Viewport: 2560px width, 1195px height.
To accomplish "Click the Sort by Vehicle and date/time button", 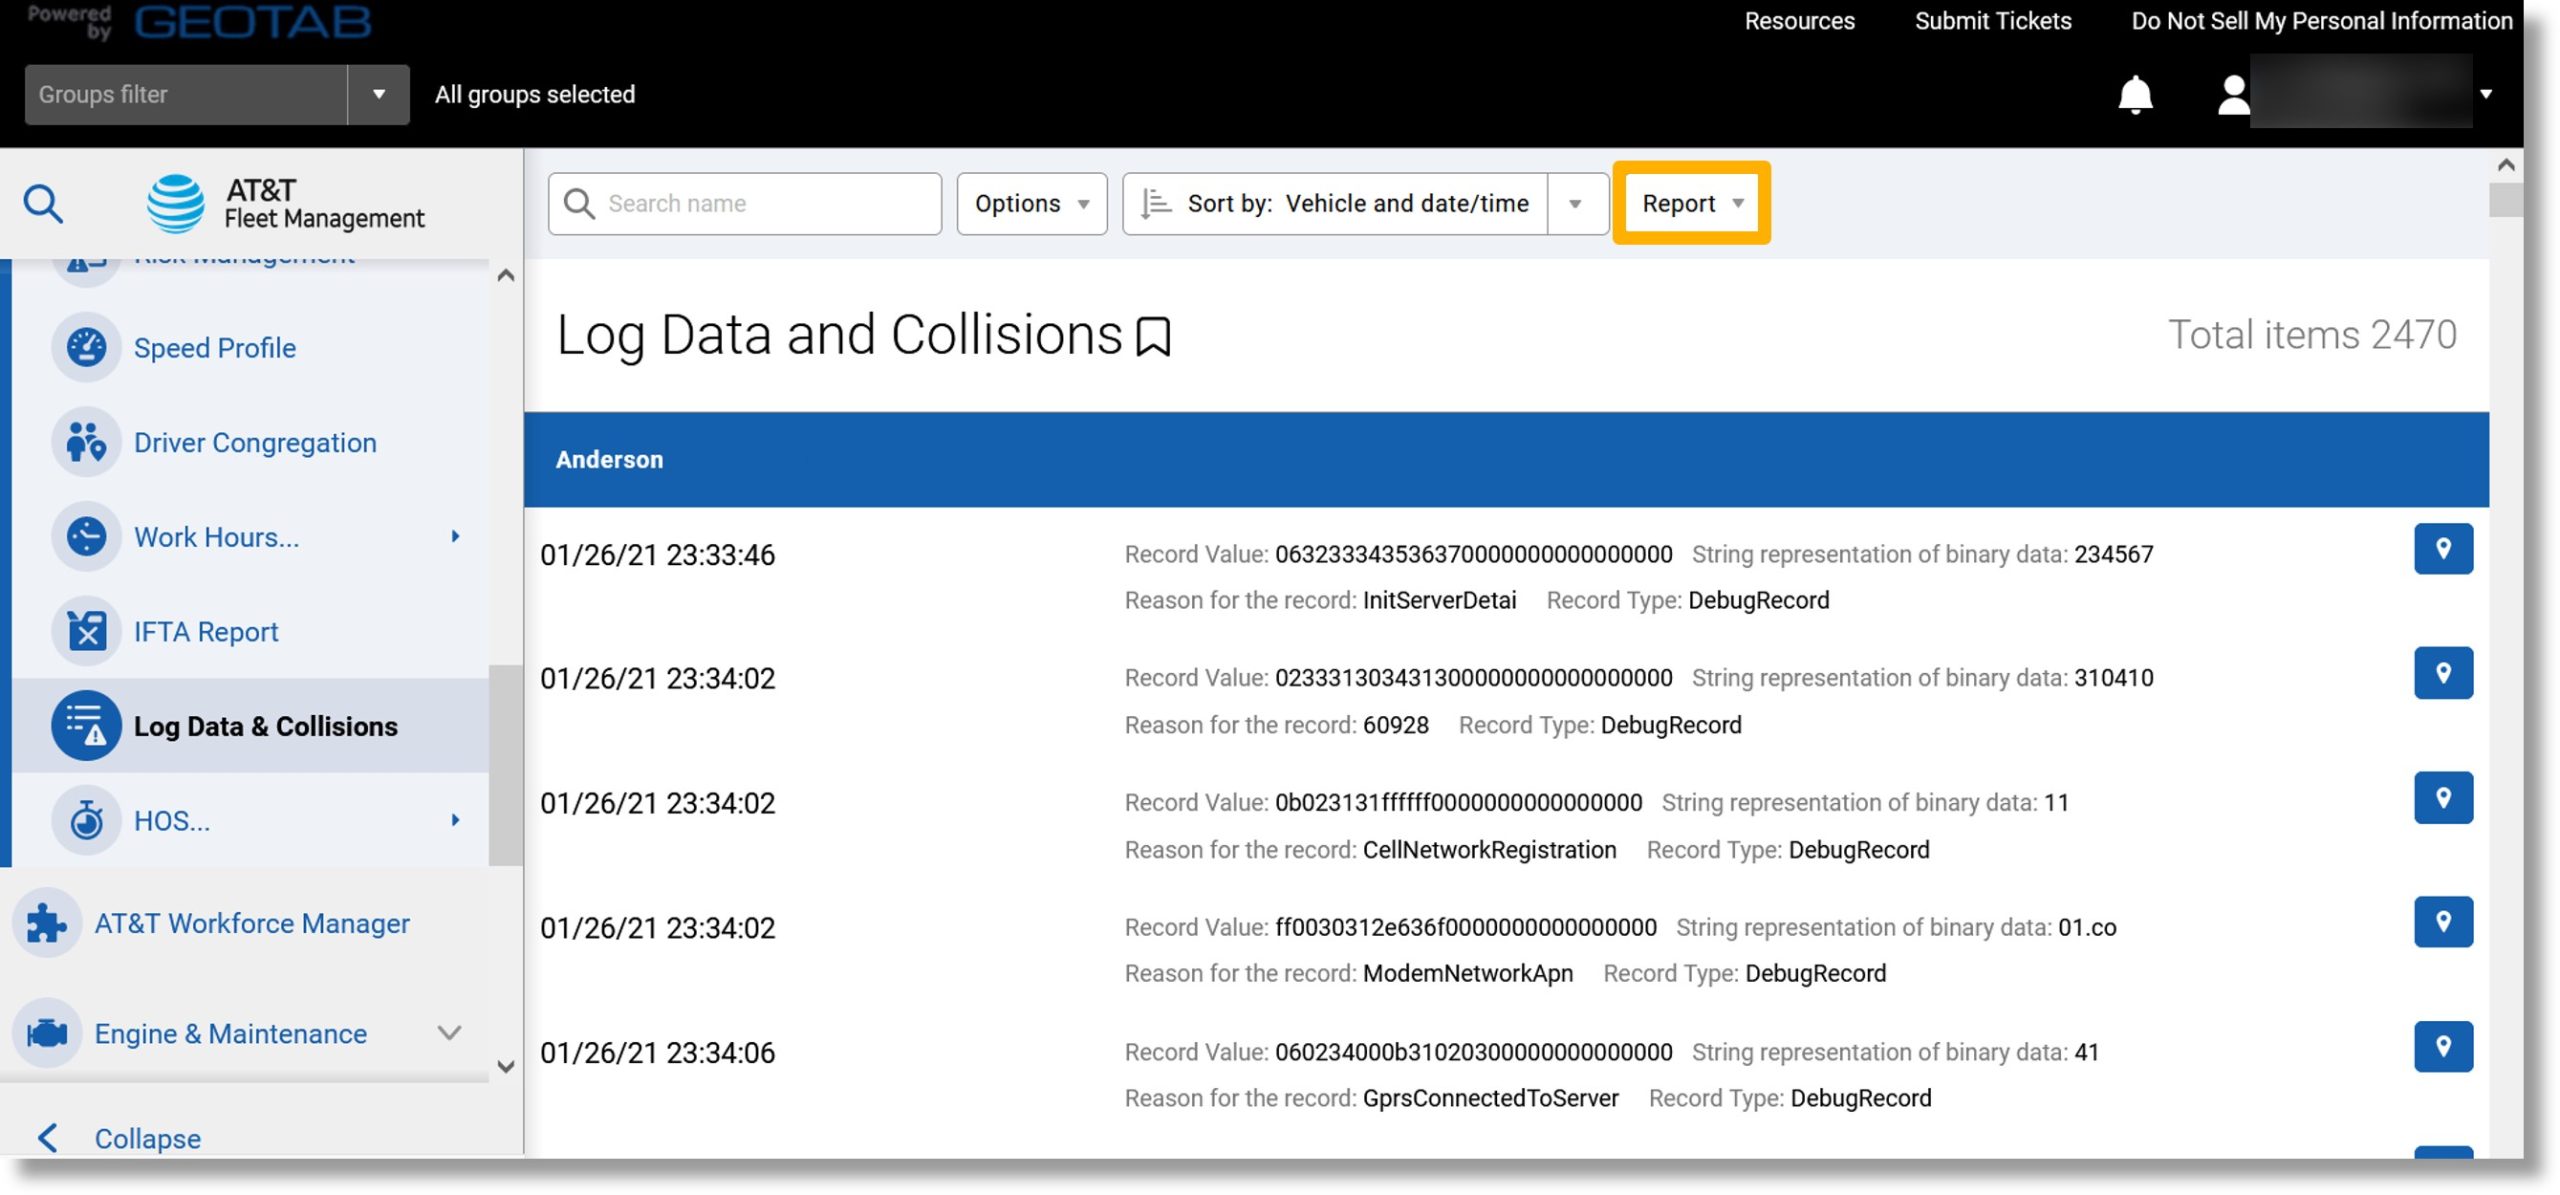I will pyautogui.click(x=1335, y=204).
